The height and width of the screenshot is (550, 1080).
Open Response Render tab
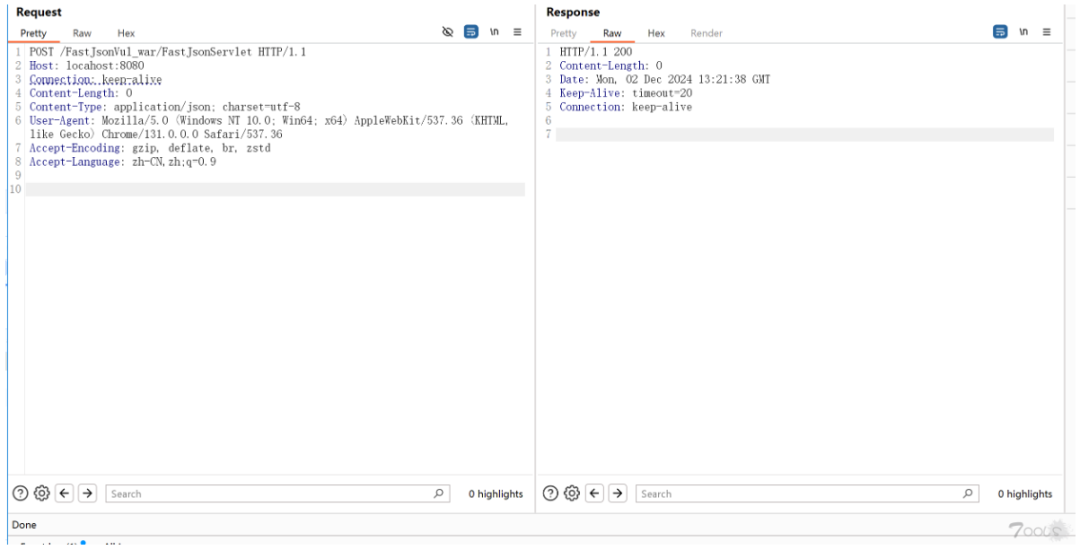coord(707,33)
